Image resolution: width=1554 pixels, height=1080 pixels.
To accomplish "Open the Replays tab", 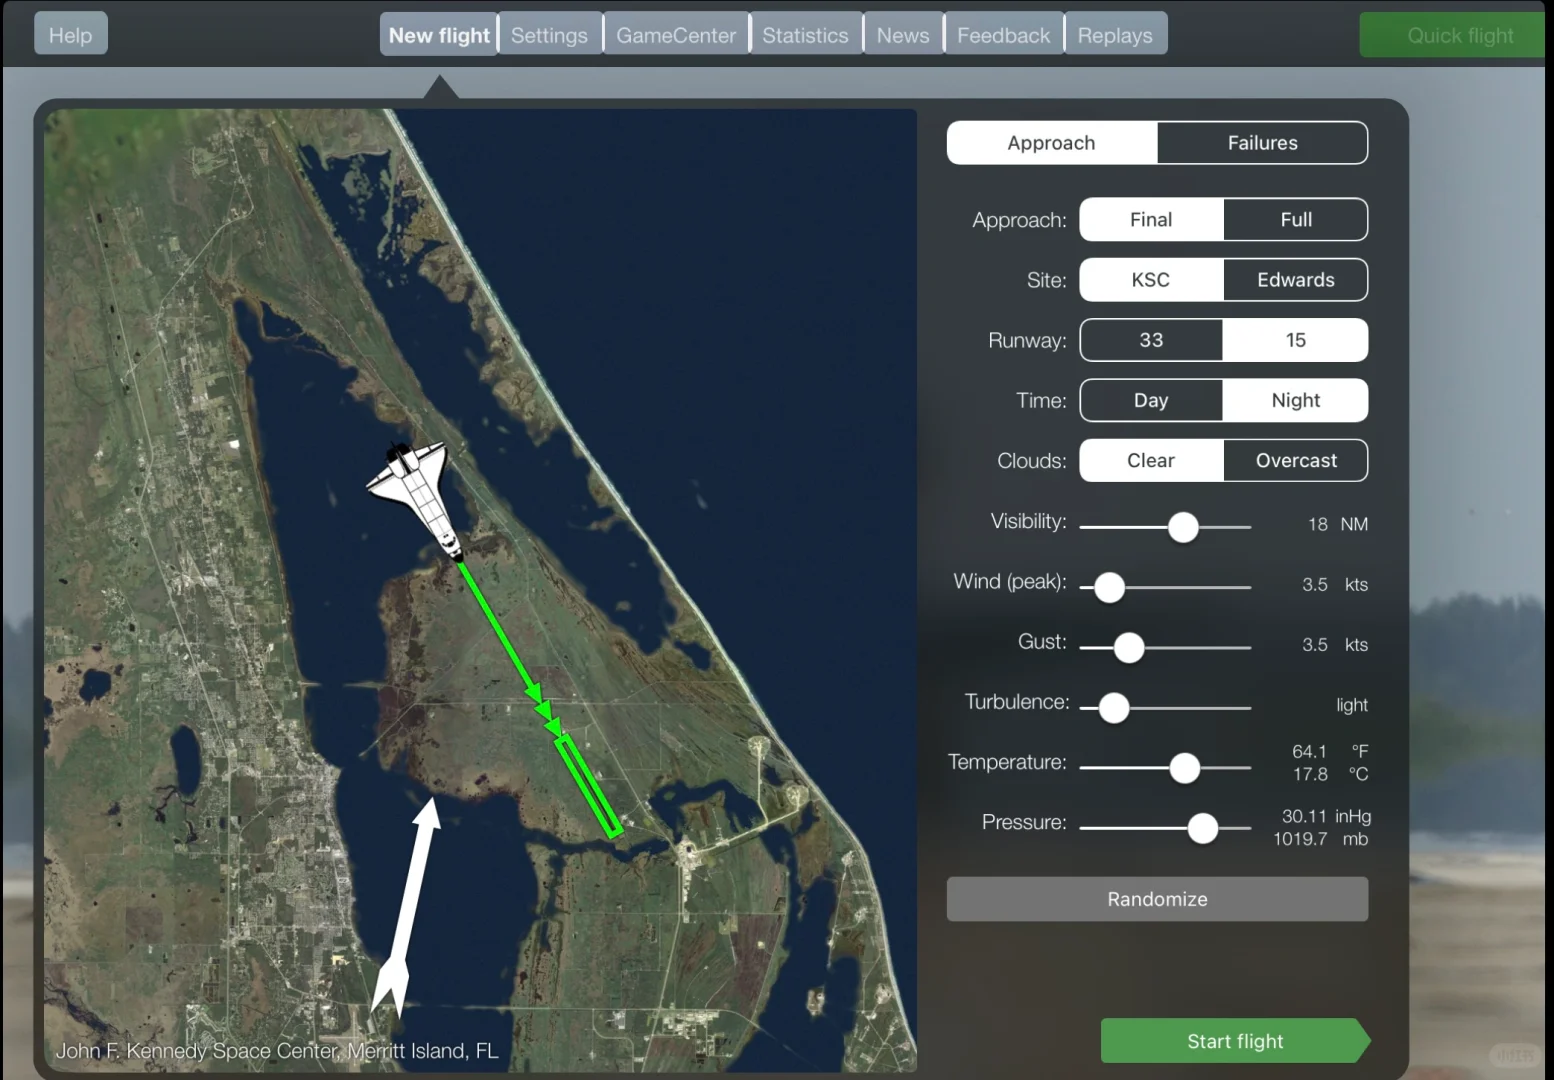I will tap(1115, 35).
